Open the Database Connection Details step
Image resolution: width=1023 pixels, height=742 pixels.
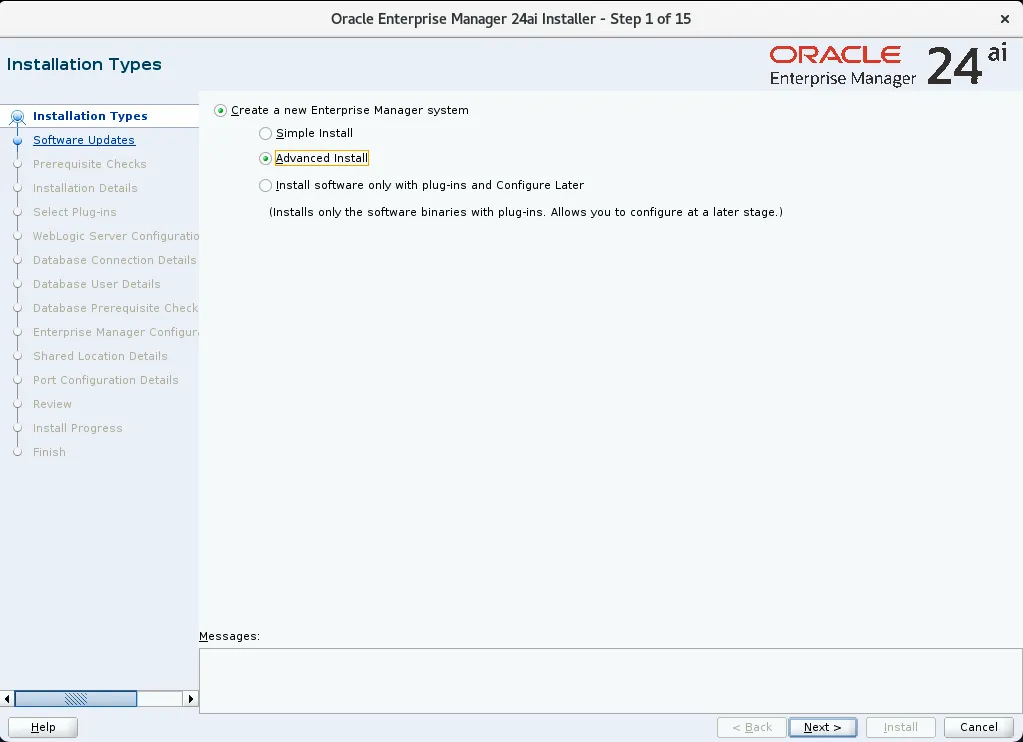114,260
